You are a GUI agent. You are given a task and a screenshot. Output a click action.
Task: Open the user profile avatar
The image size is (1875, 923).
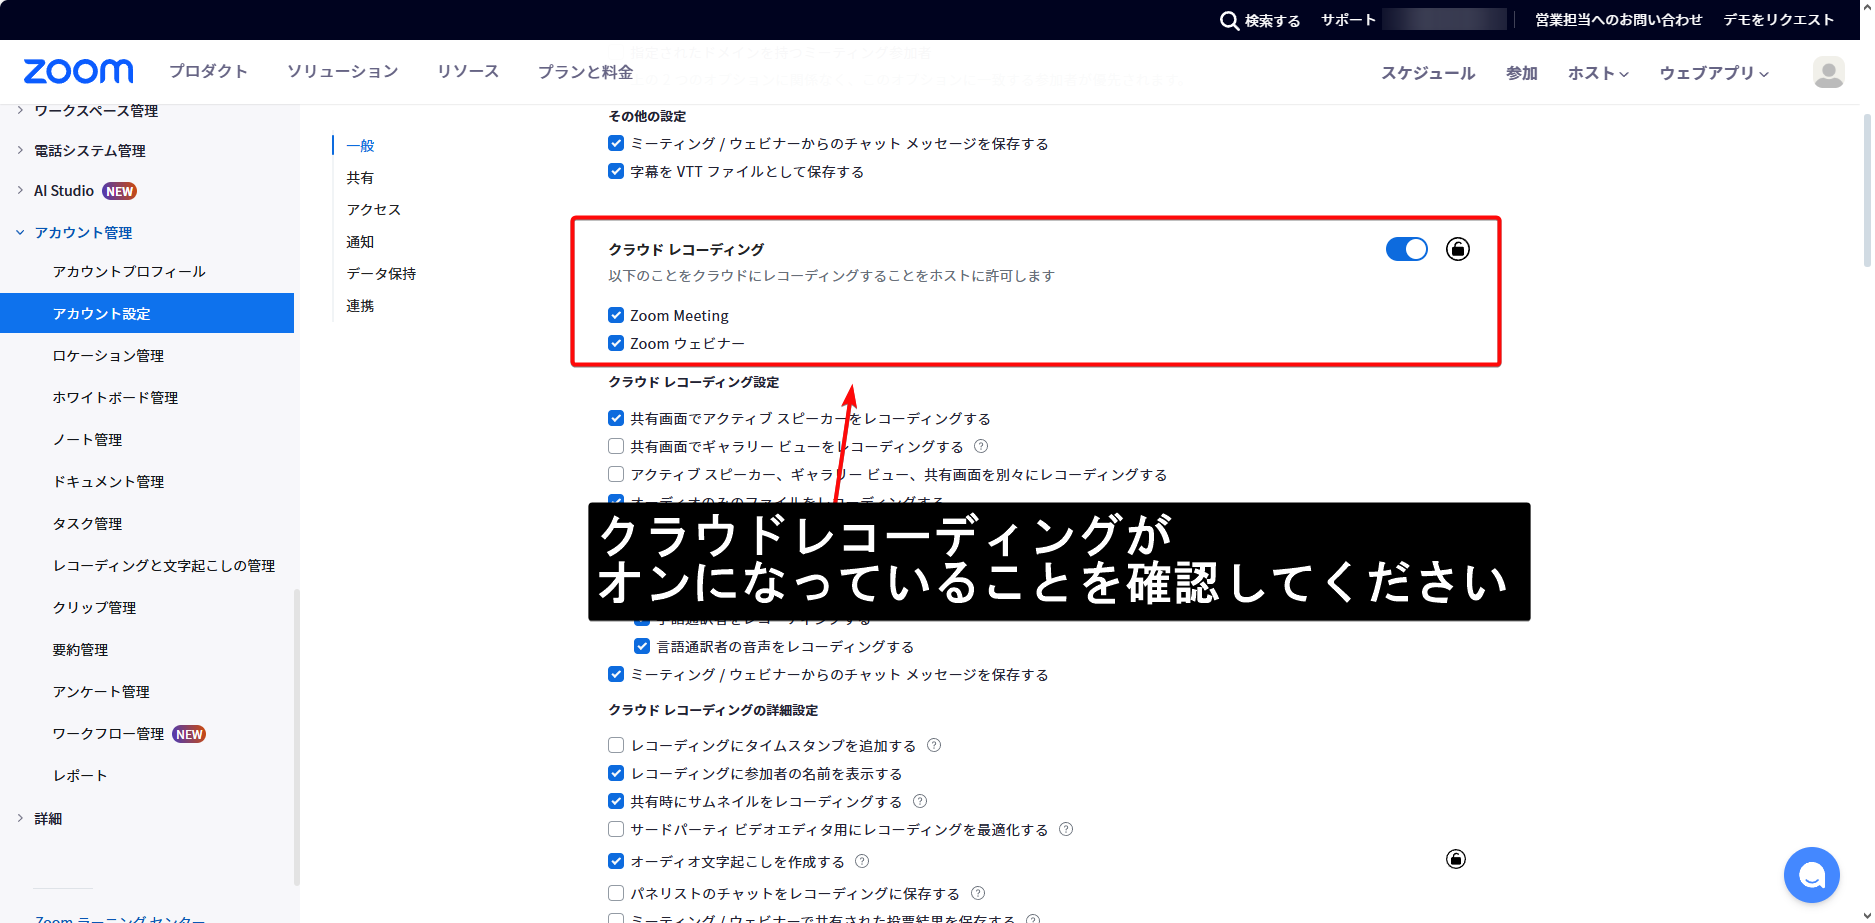1828,72
